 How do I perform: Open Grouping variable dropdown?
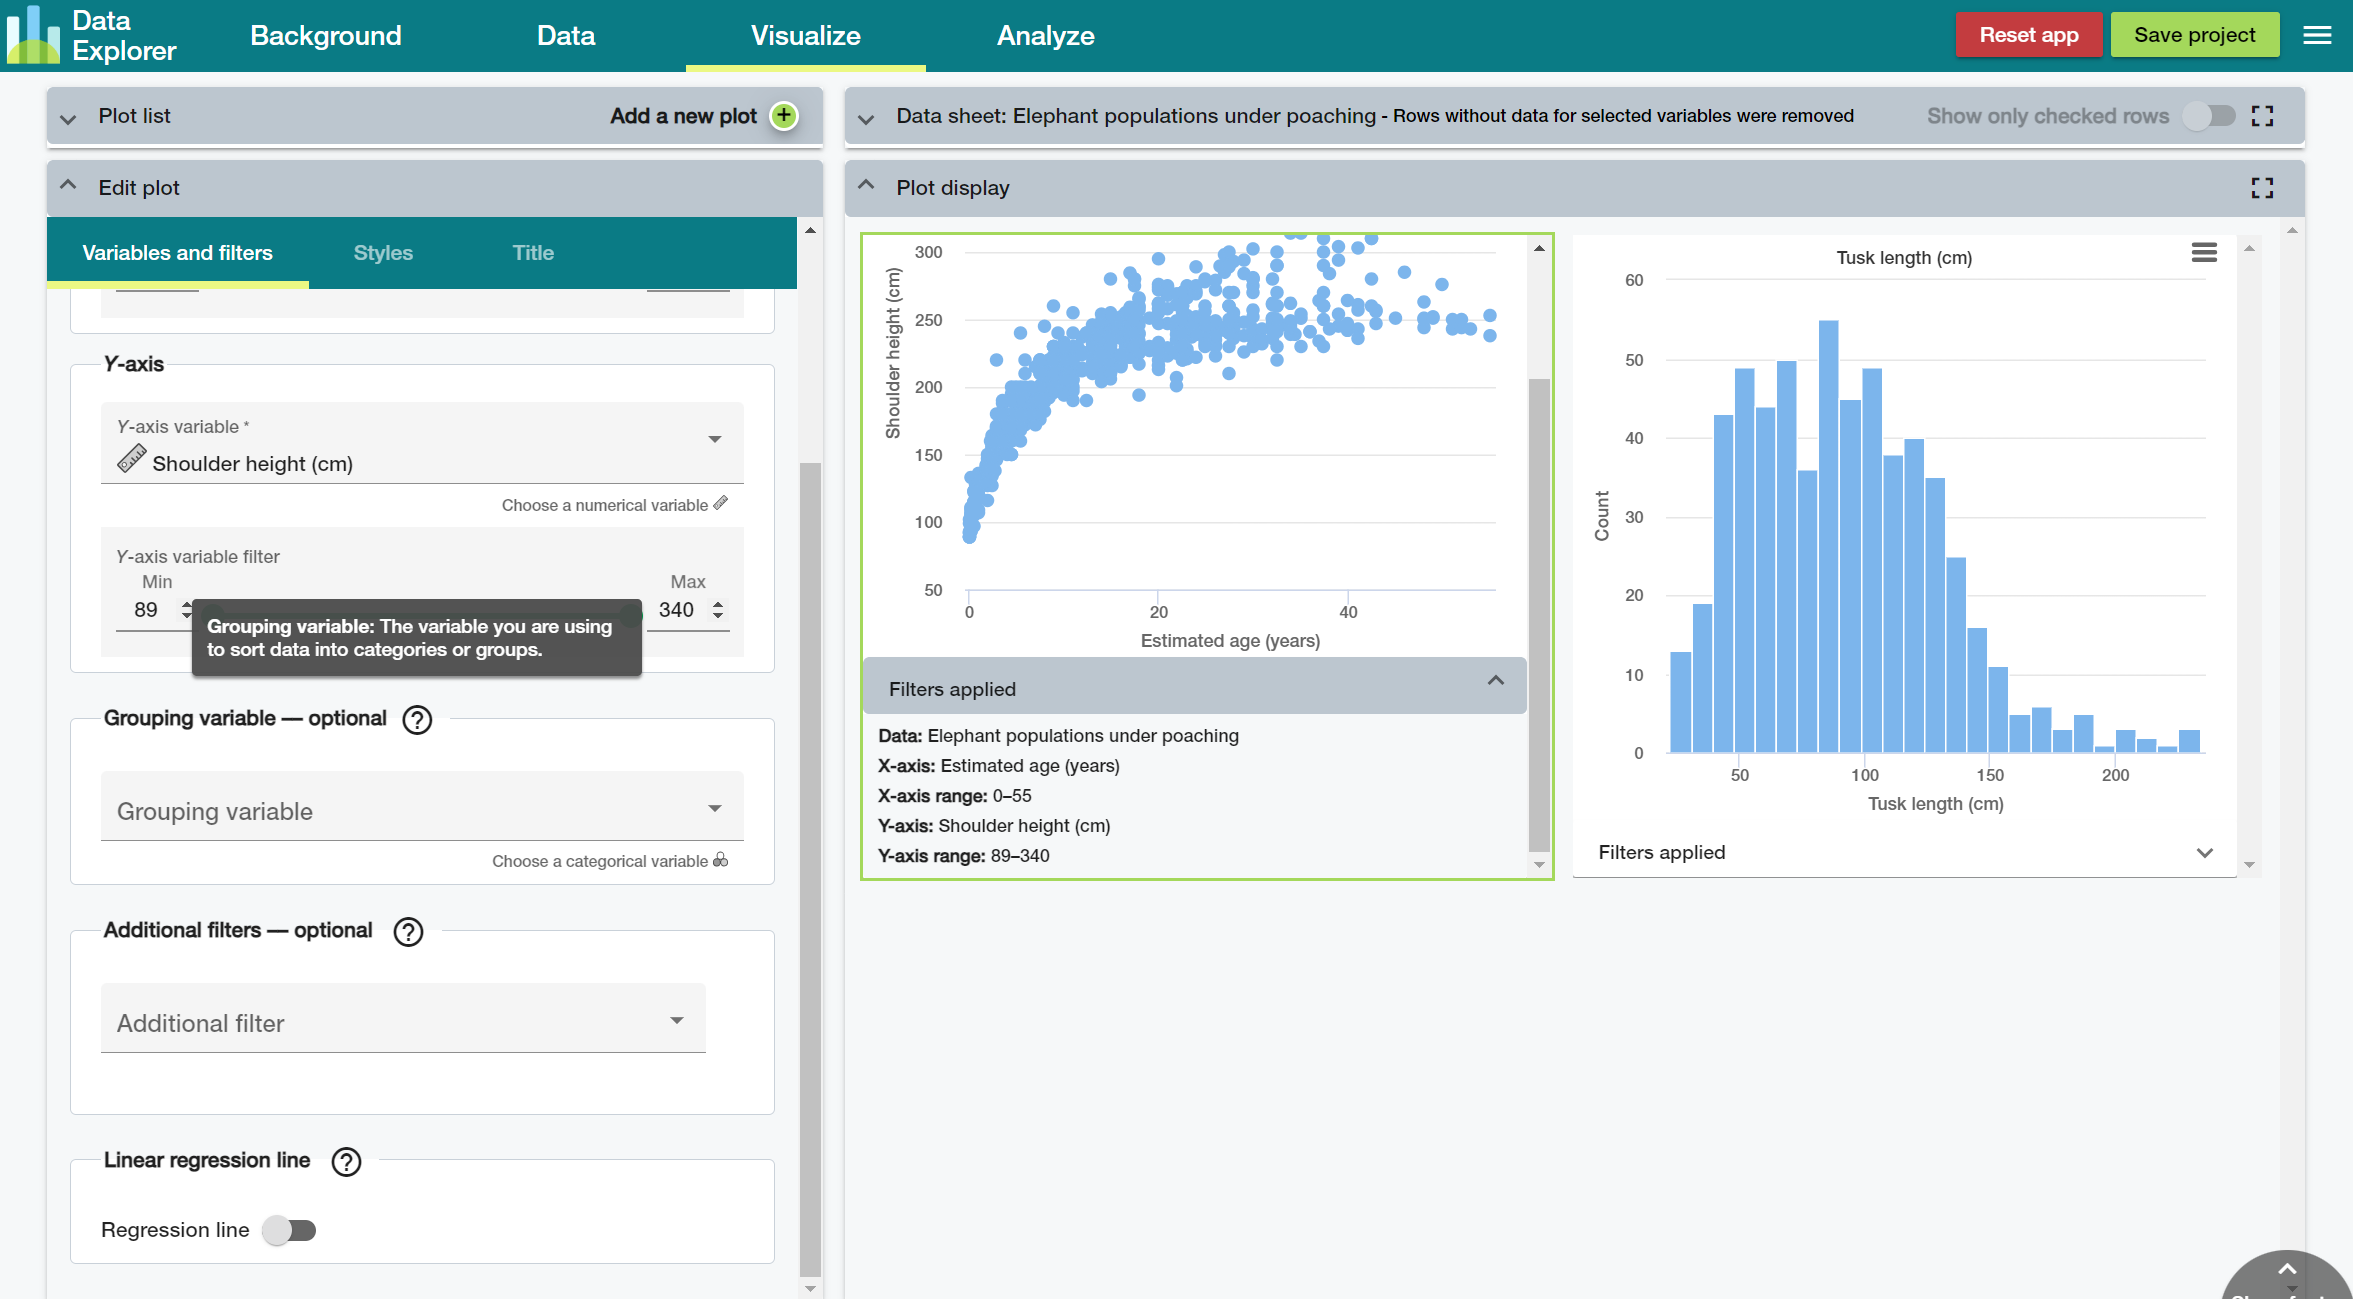(422, 807)
